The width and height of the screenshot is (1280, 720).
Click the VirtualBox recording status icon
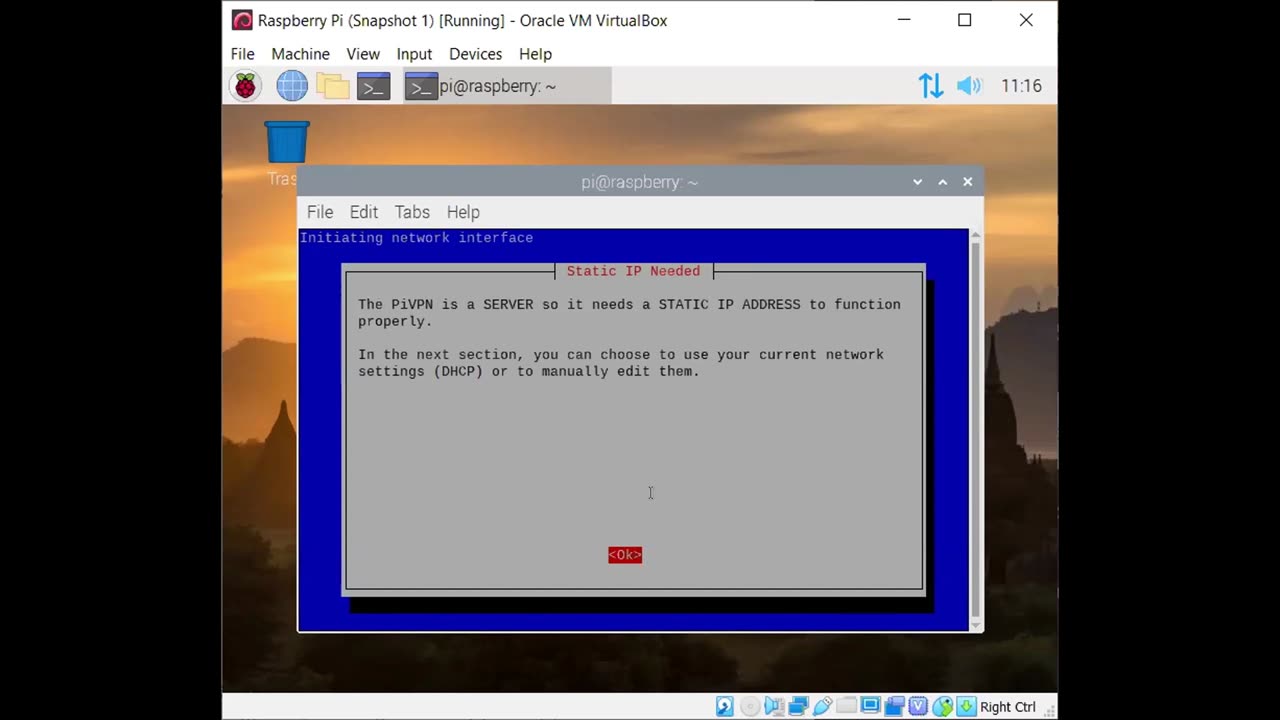pyautogui.click(x=894, y=707)
